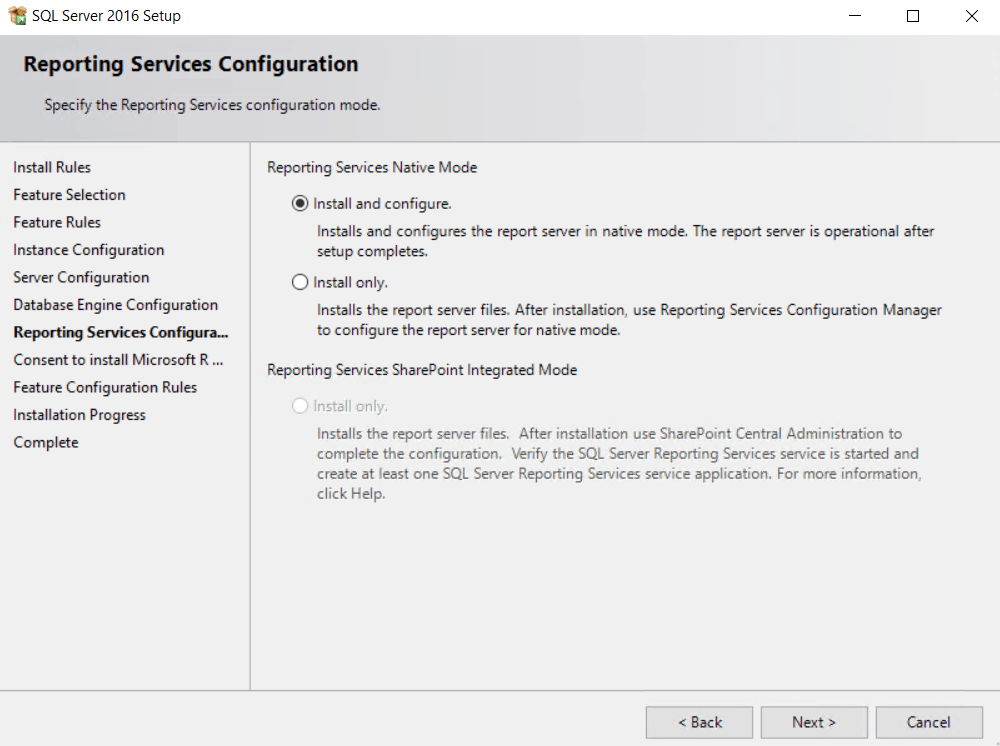Click the highlighted Reporting Services Configuration step
Screen dimensions: 1000x746
pos(120,332)
